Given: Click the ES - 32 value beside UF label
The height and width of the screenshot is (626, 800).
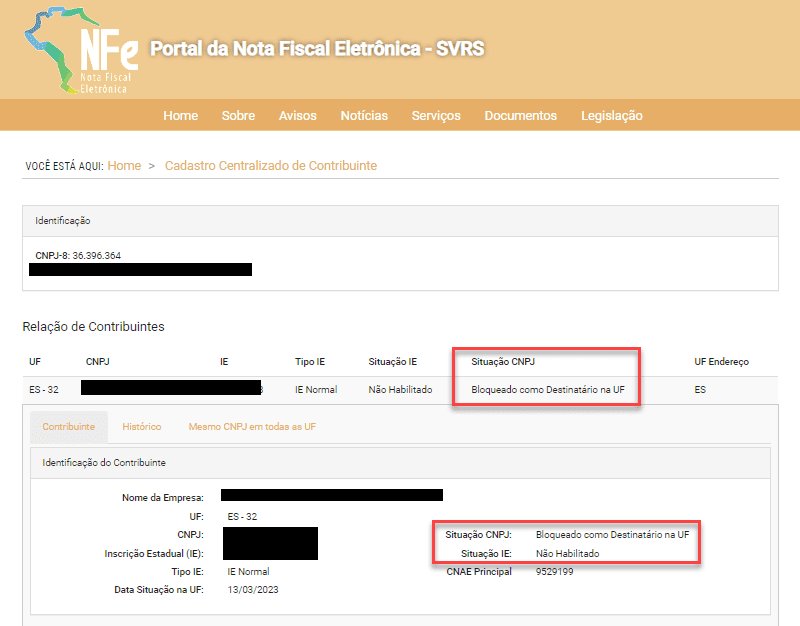Looking at the screenshot, I should (x=242, y=516).
